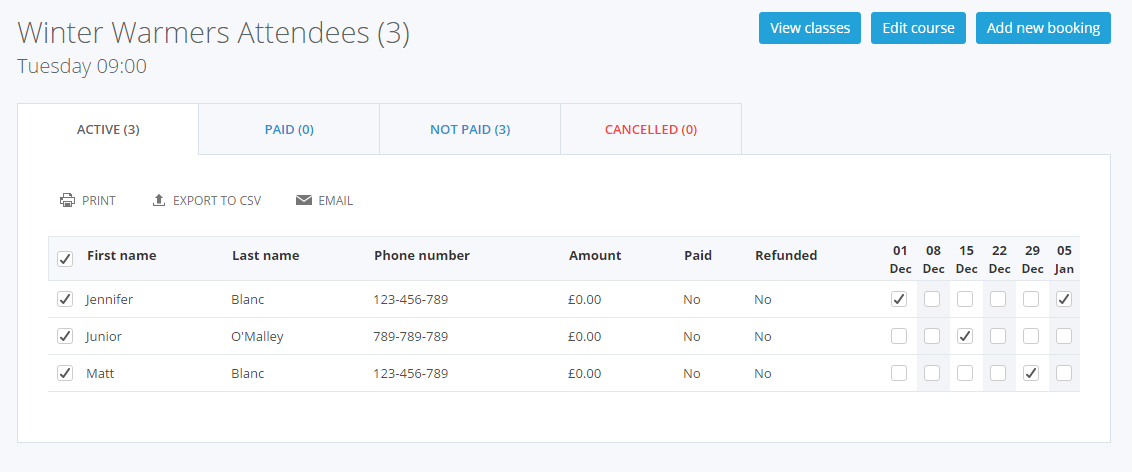Click the Last name column header
The height and width of the screenshot is (472, 1132).
pos(265,255)
